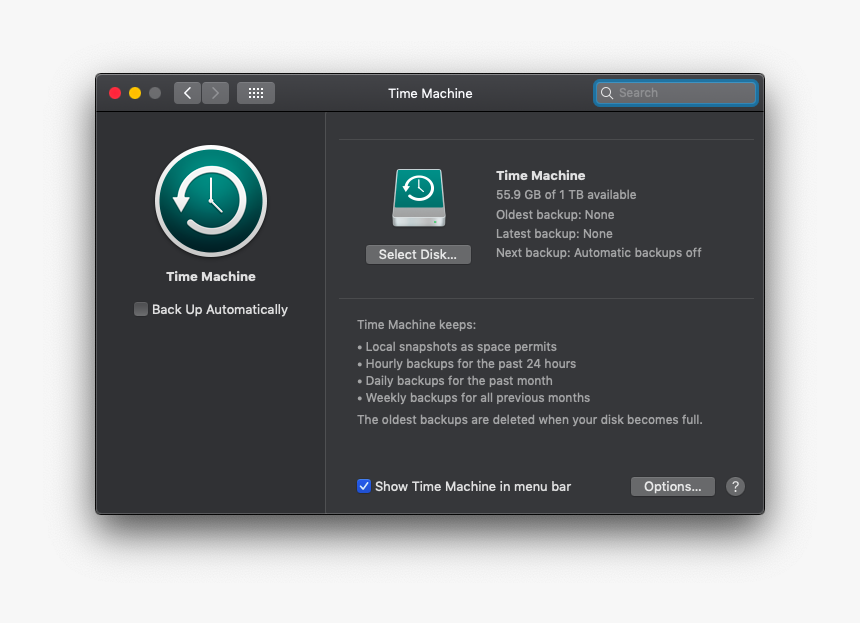Viewport: 860px width, 623px height.
Task: Uncheck Show Time Machine in menu bar
Action: point(364,486)
